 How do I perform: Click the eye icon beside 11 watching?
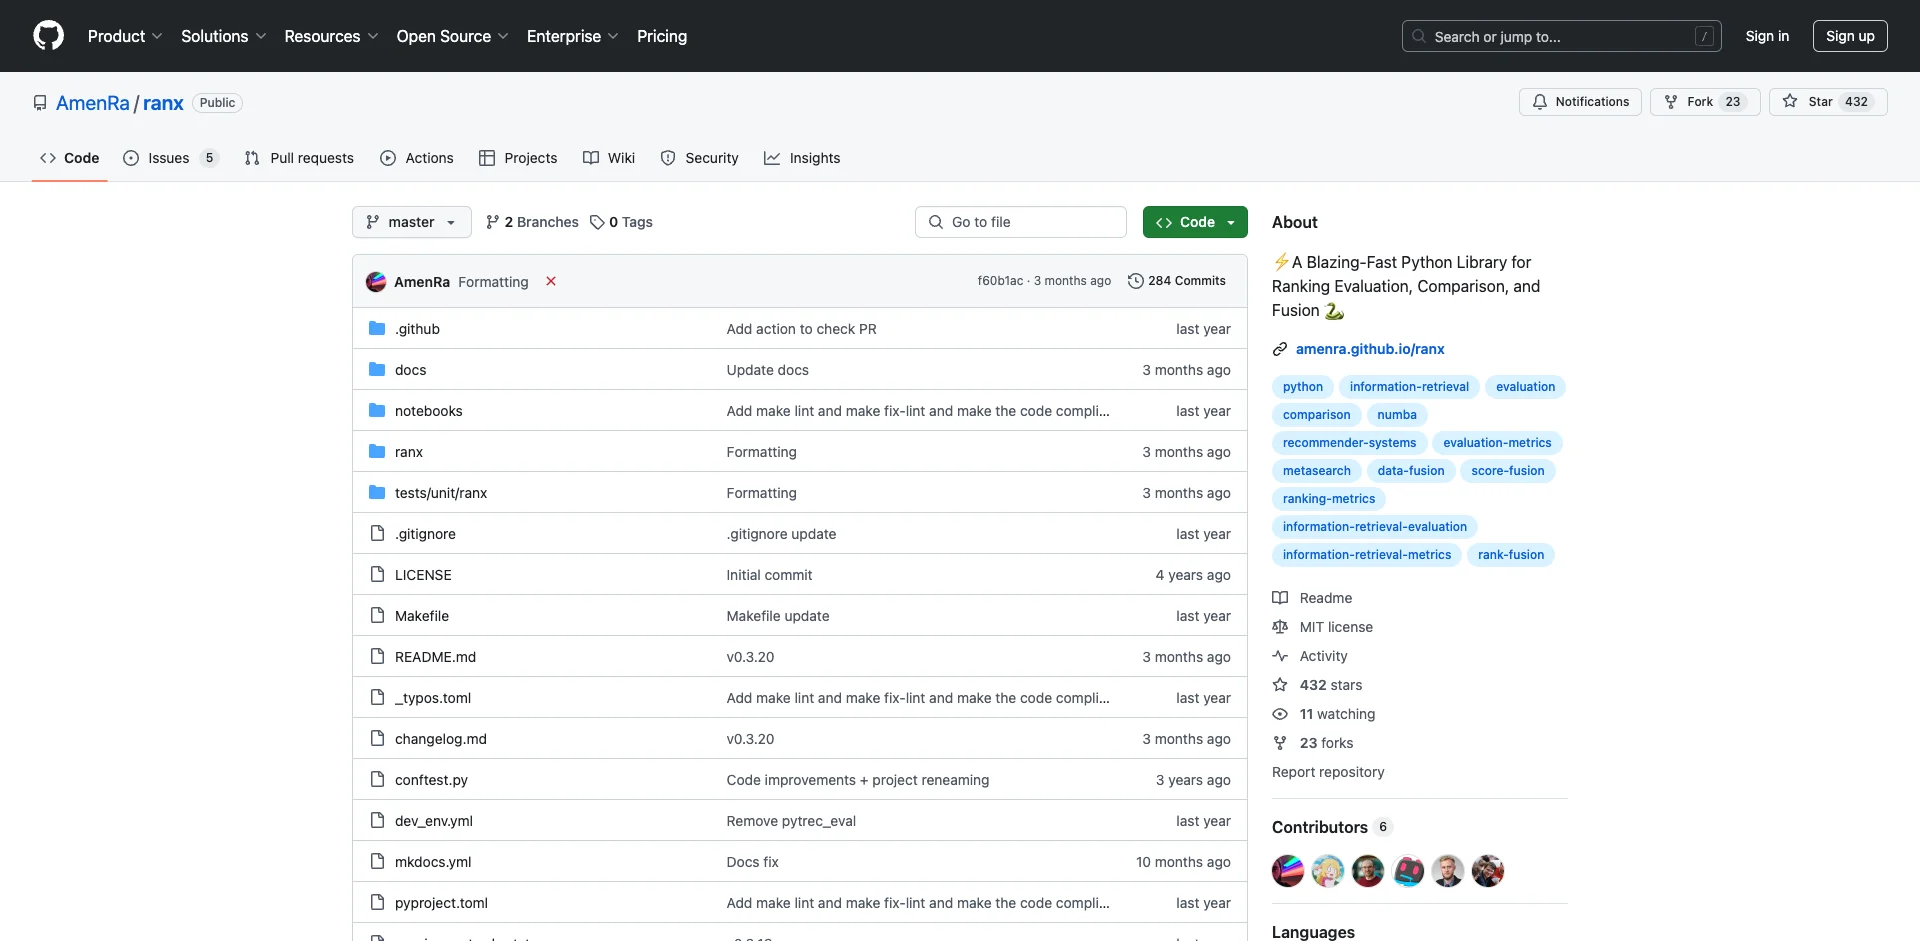(1280, 714)
